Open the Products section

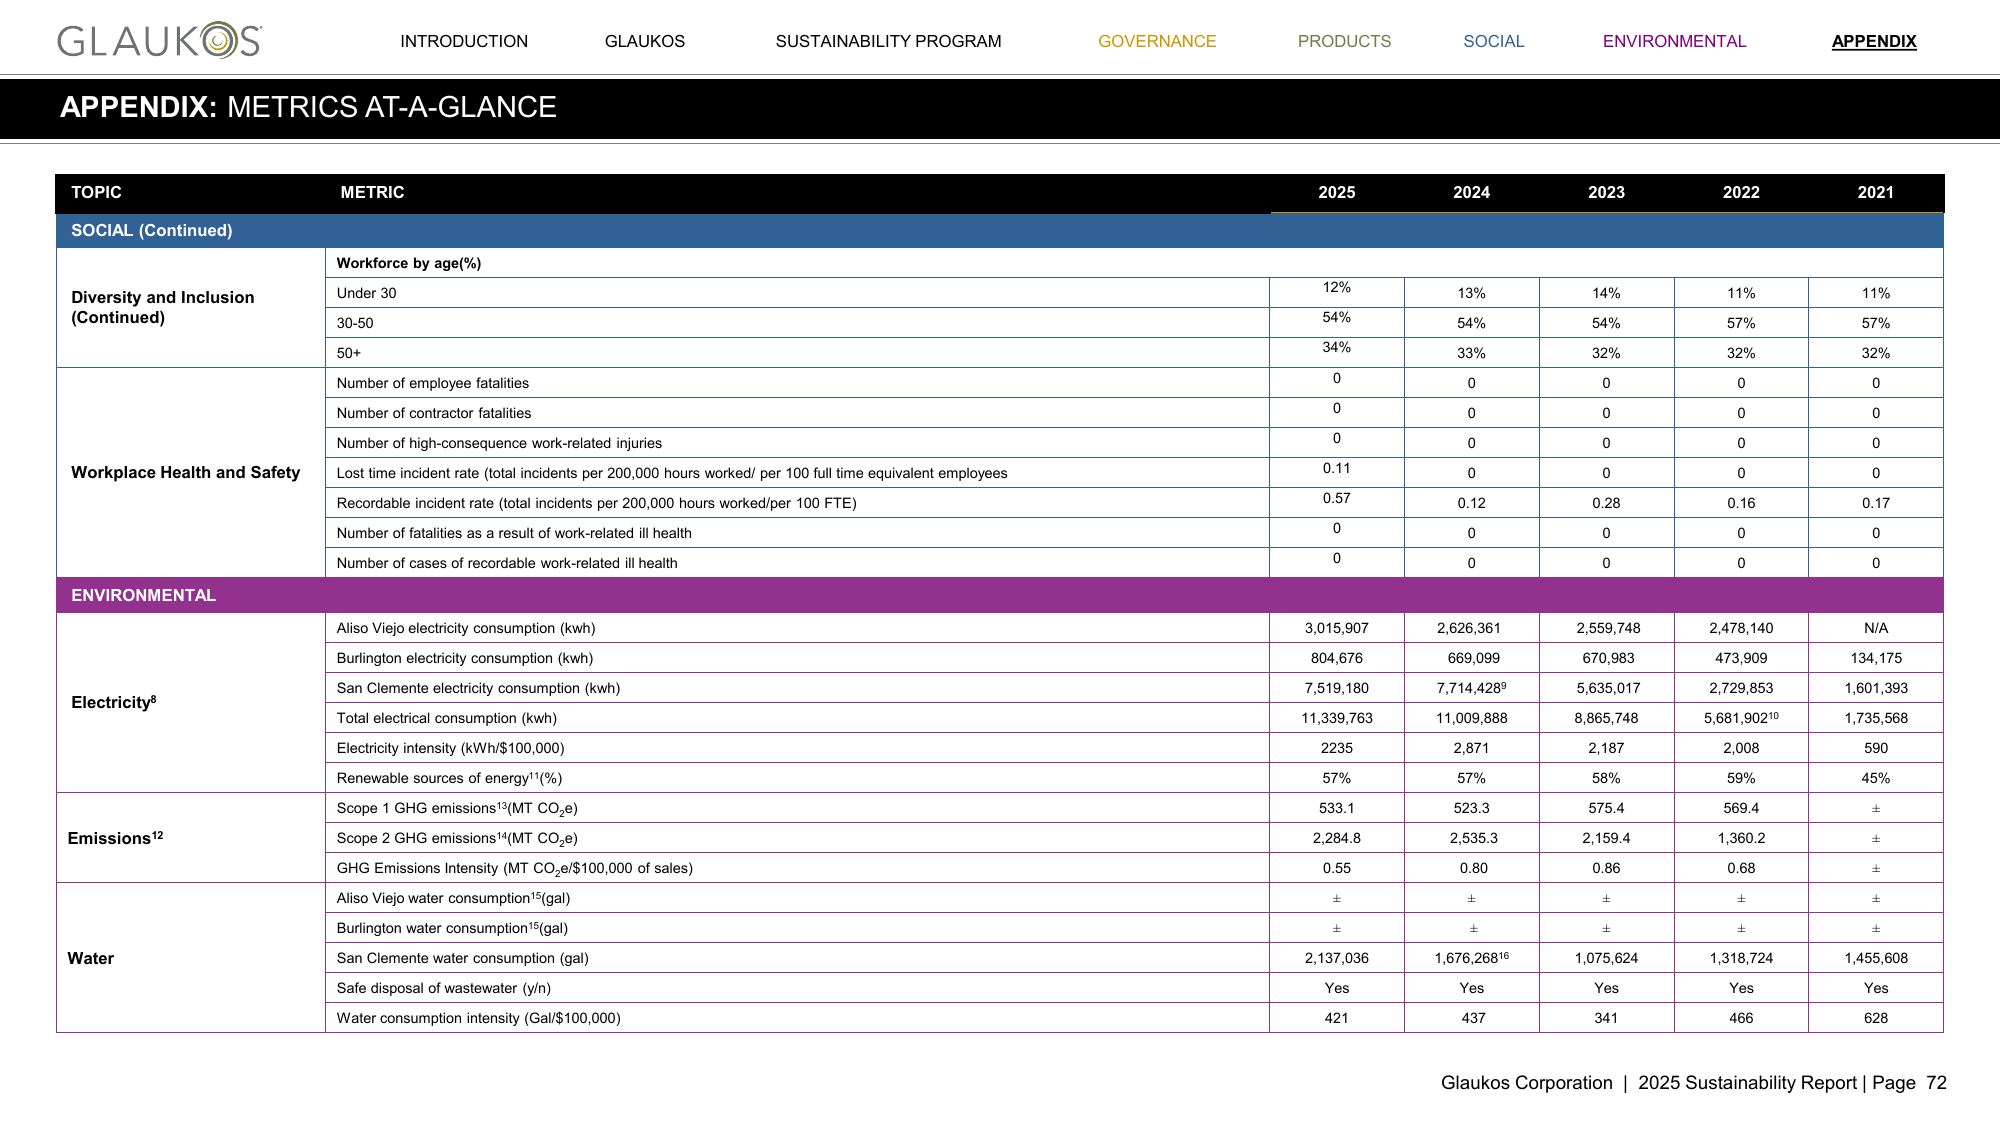point(1344,41)
